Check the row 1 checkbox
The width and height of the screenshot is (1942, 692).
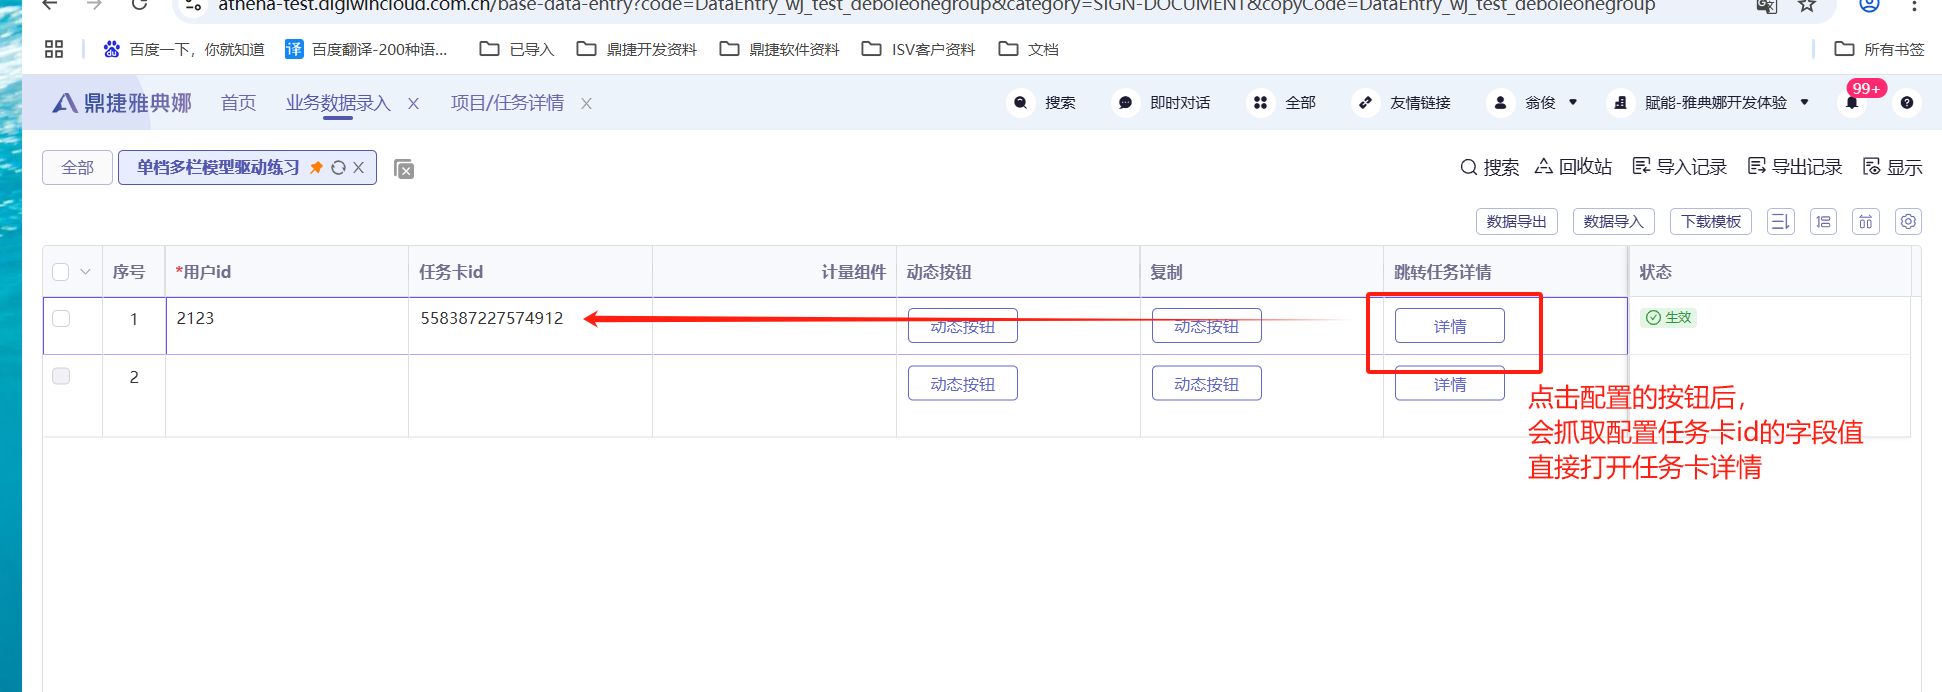[61, 318]
